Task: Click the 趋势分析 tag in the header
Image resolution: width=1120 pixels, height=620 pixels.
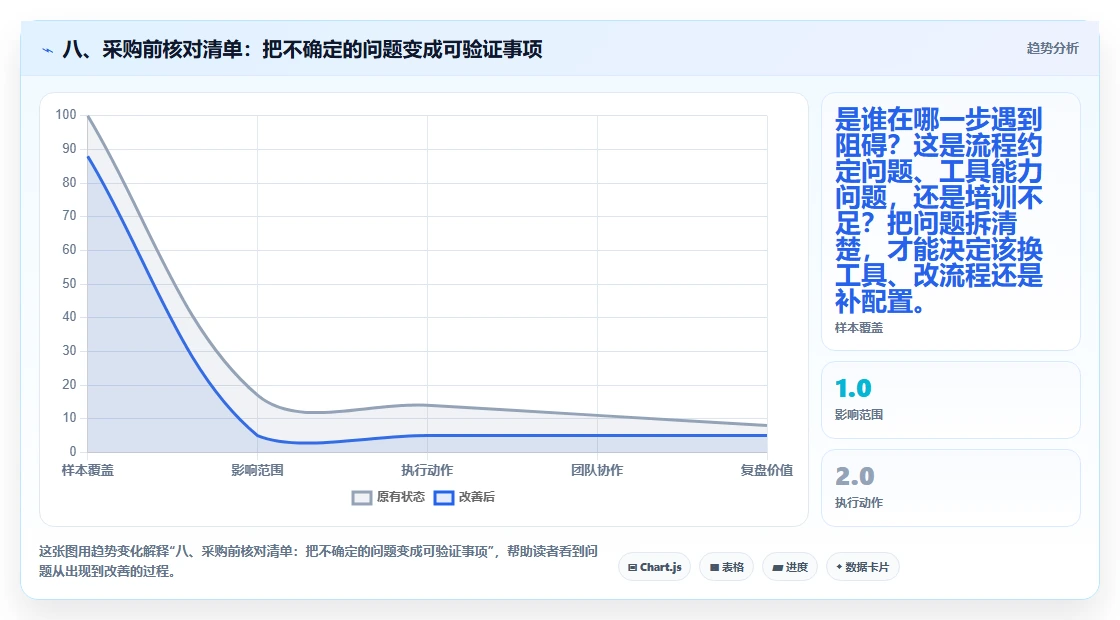Action: 1052,48
